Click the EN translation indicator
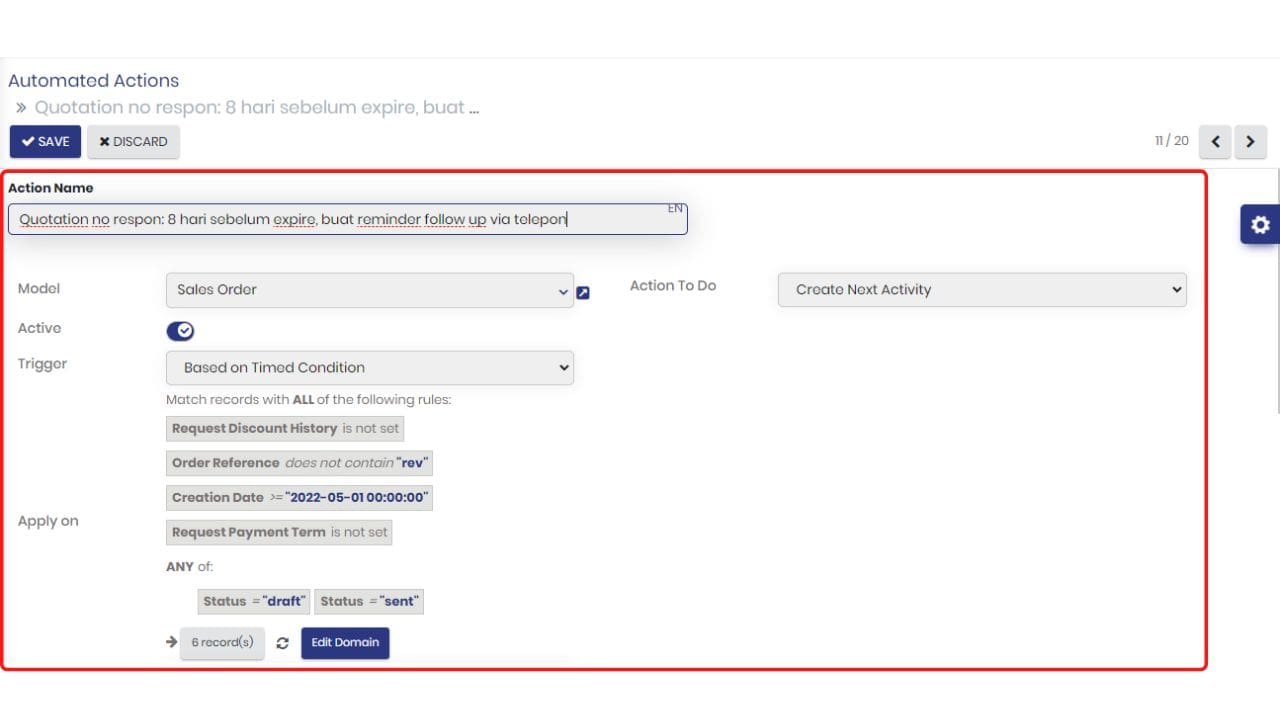Image resolution: width=1280 pixels, height=720 pixels. pyautogui.click(x=676, y=208)
